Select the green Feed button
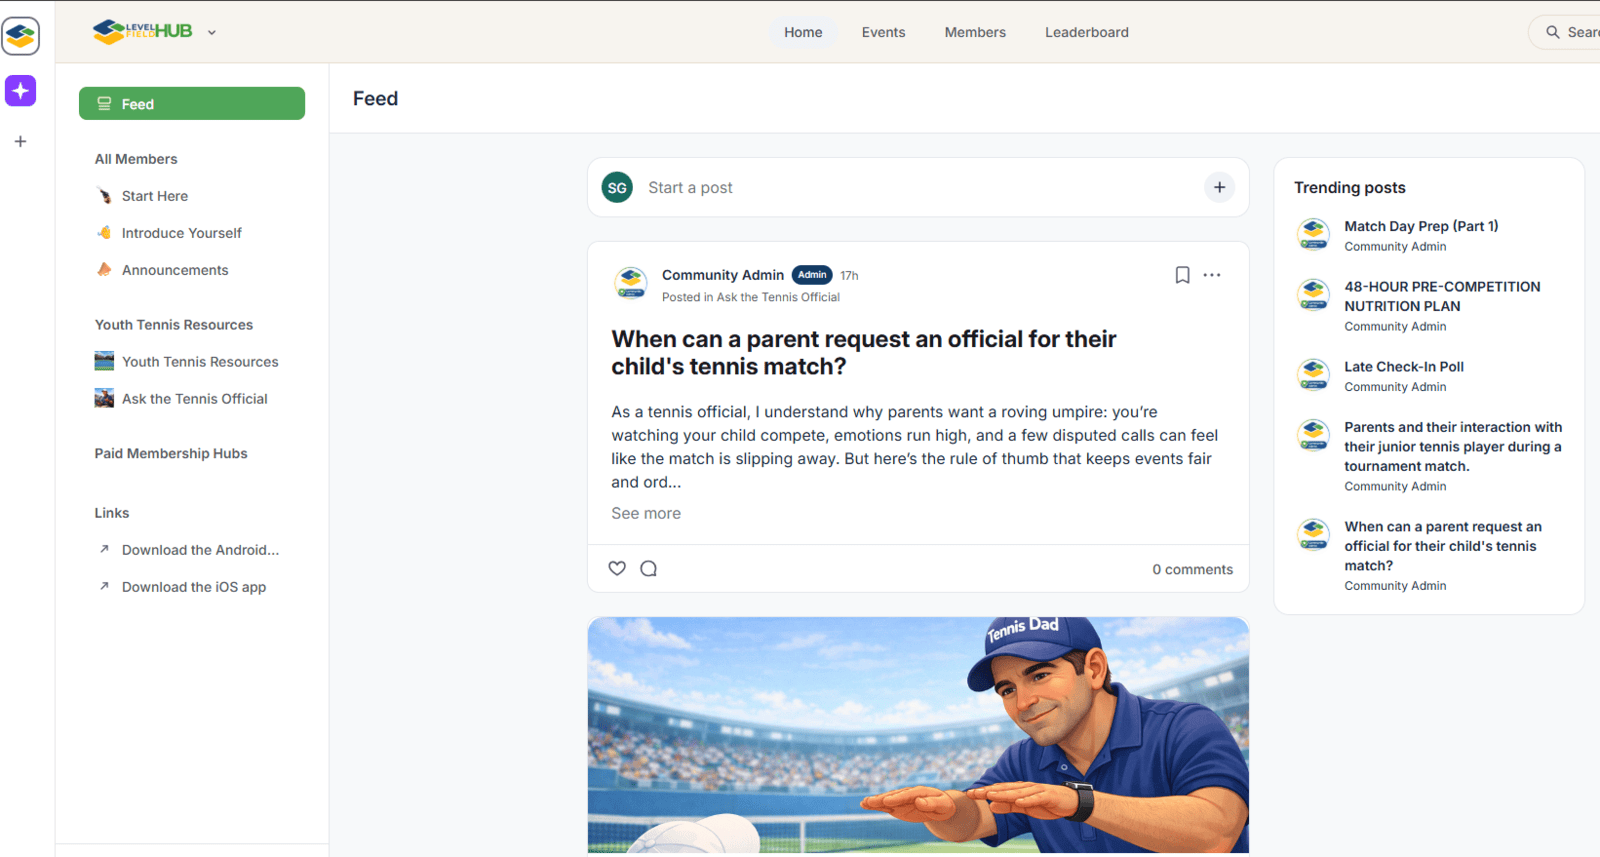The image size is (1600, 857). 192,104
